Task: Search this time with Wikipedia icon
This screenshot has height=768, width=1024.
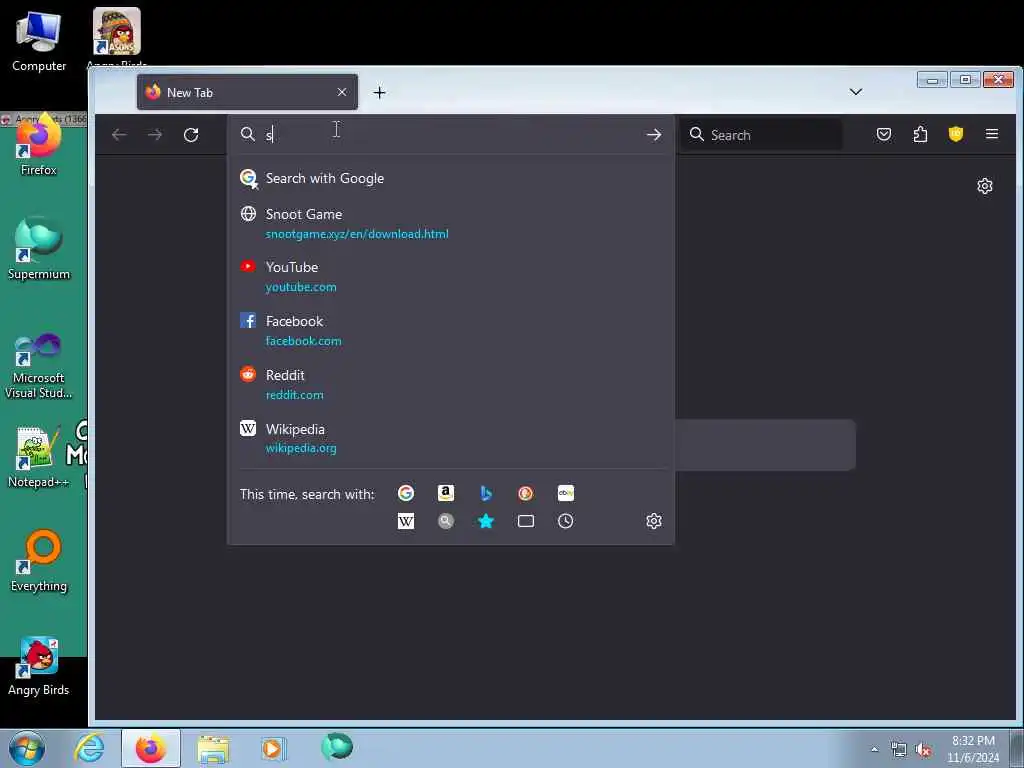Action: click(406, 521)
